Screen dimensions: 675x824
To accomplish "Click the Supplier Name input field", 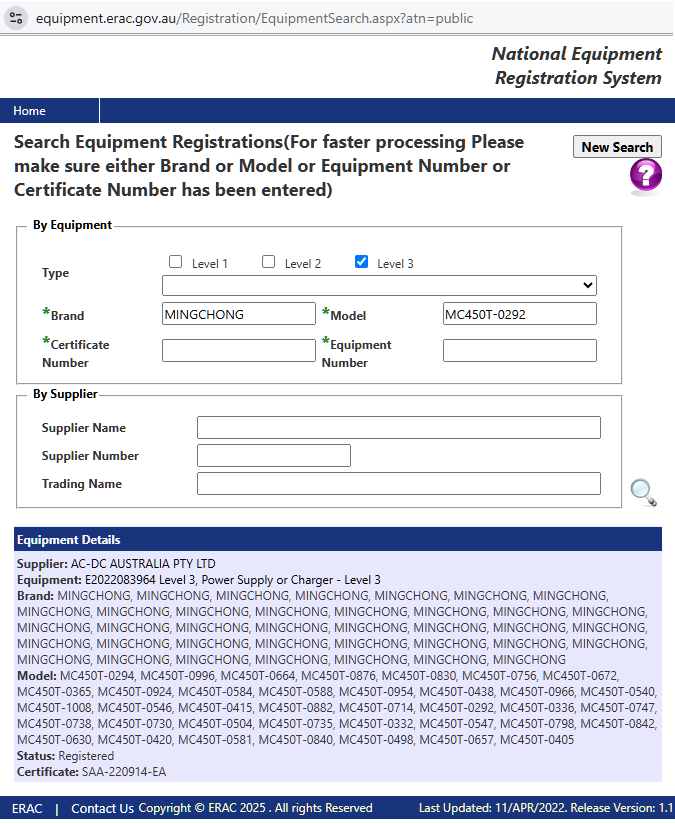I will click(398, 427).
